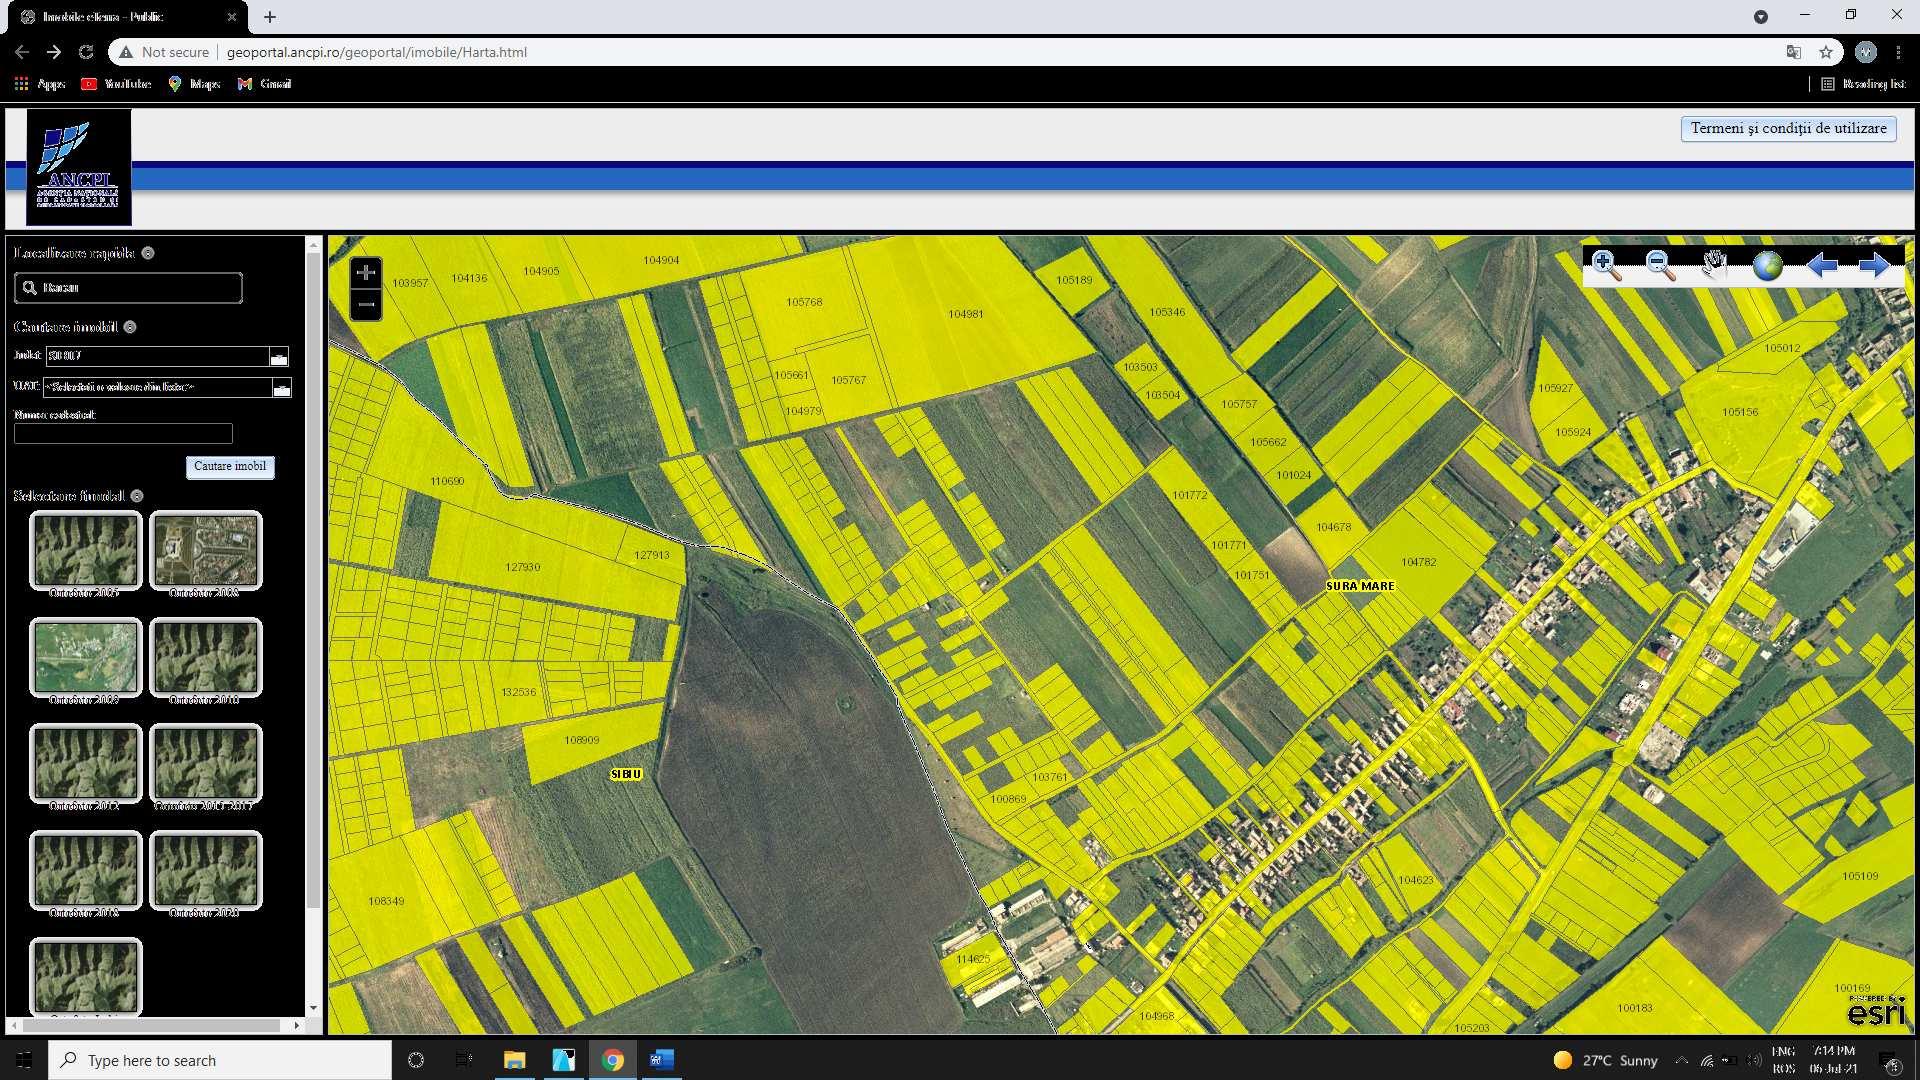Viewport: 1920px width, 1080px height.
Task: Click the Numar cadastral input field
Action: click(x=123, y=434)
